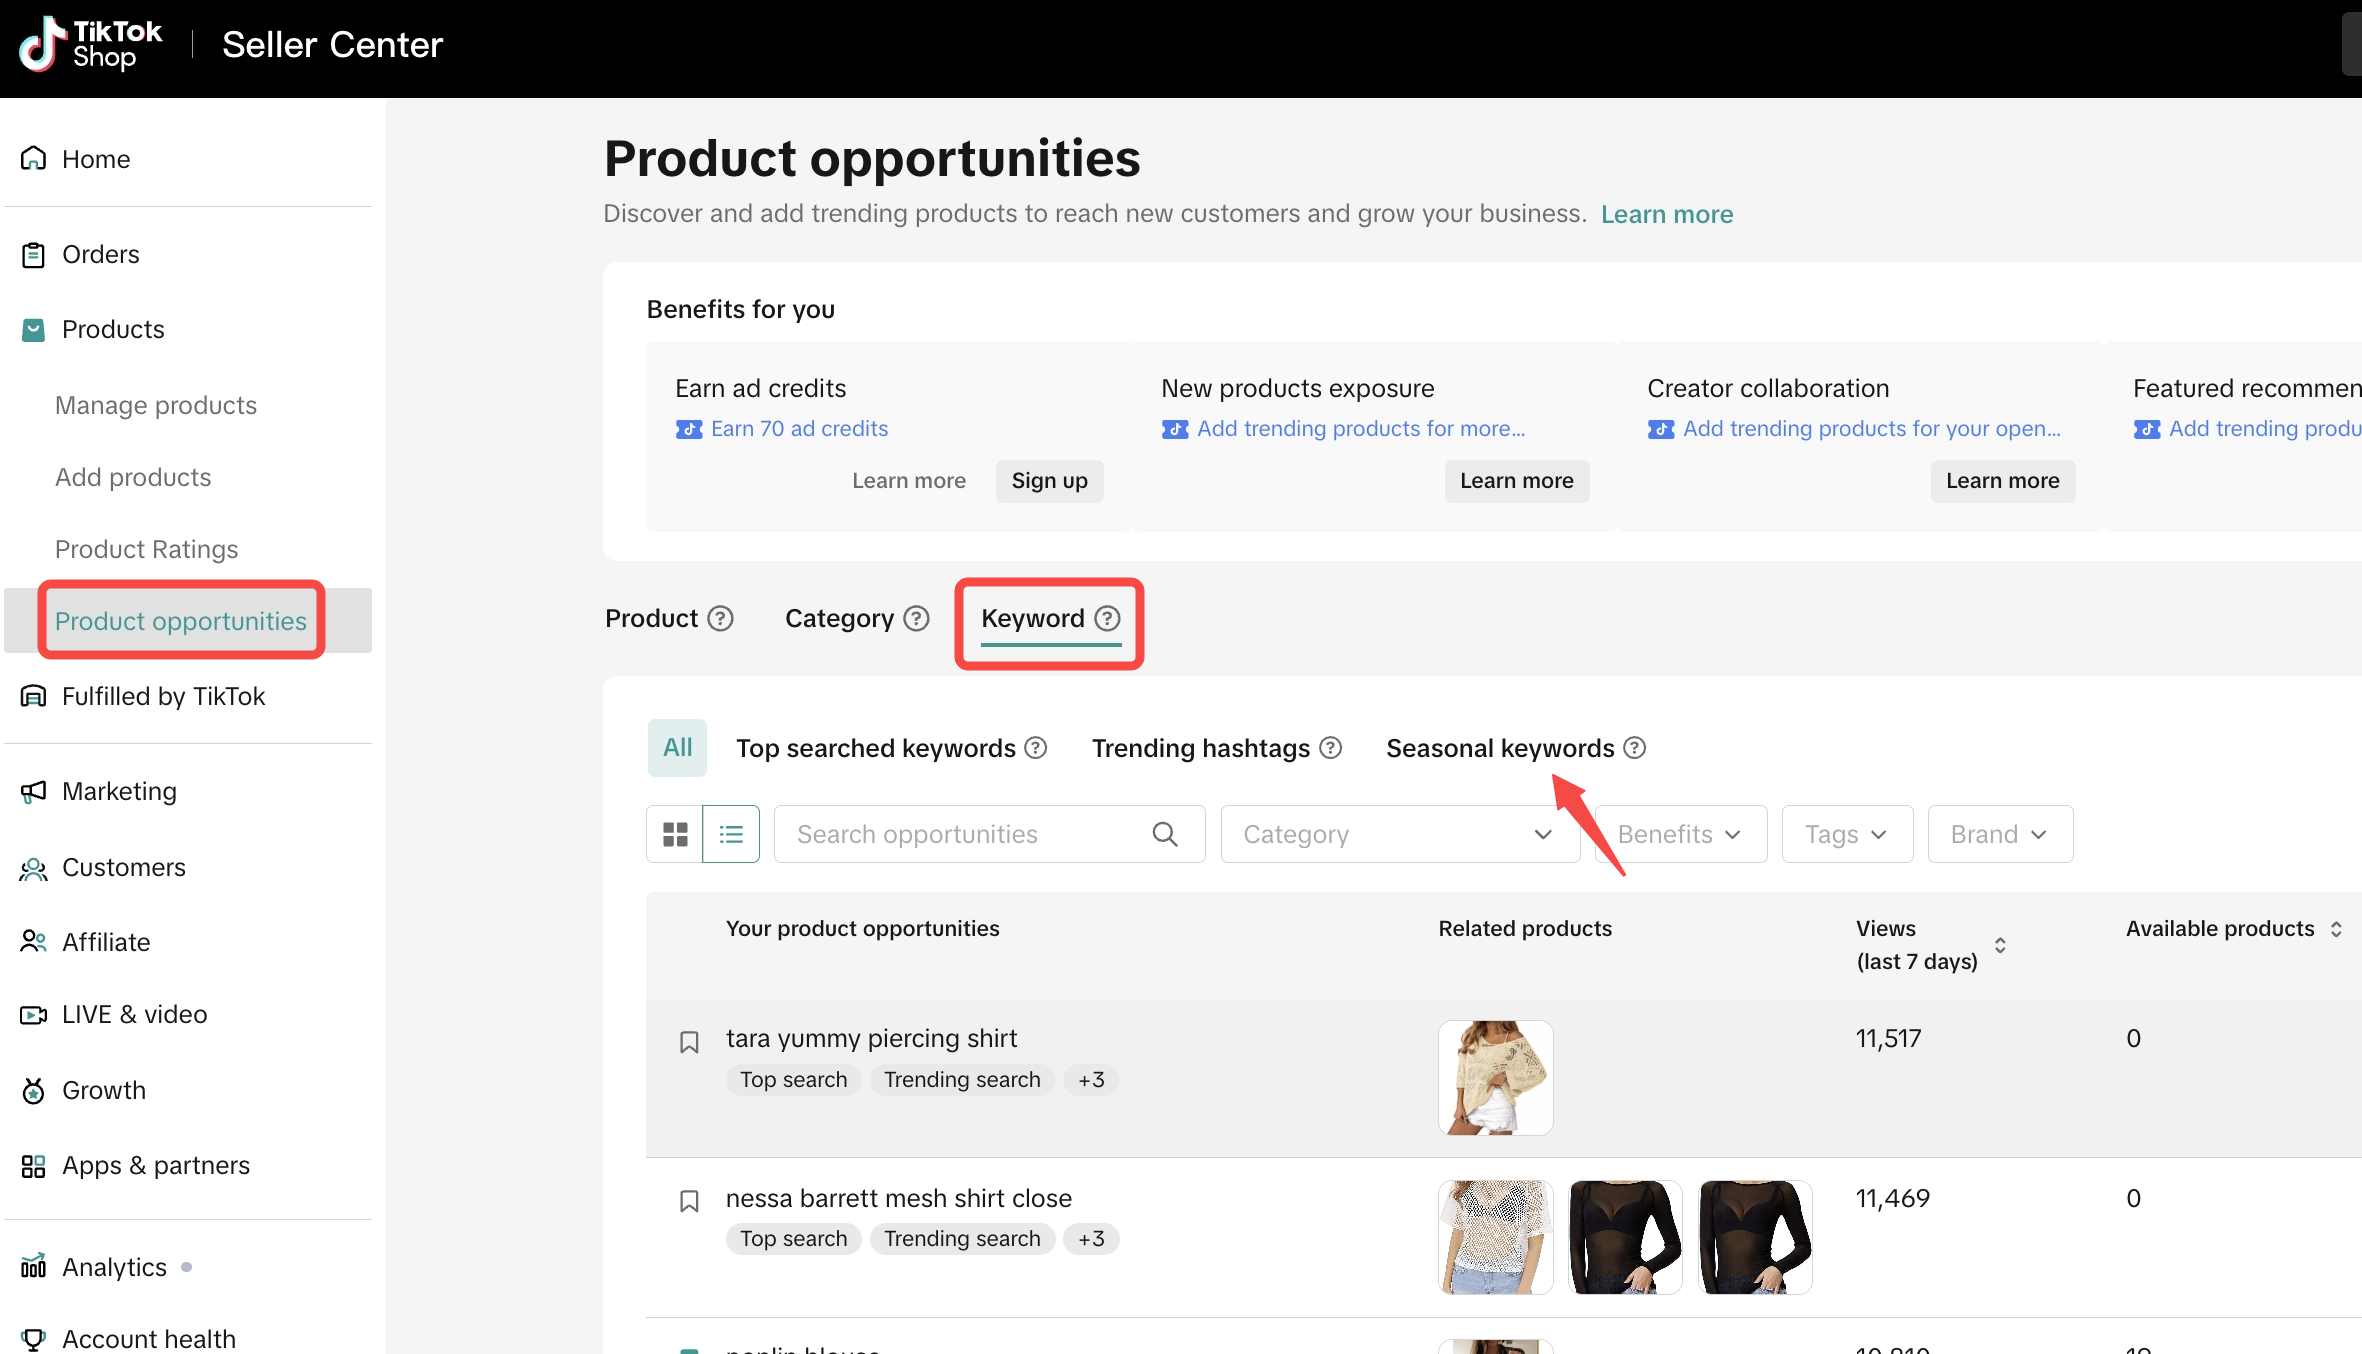
Task: Switch to grid view layout
Action: tap(675, 834)
